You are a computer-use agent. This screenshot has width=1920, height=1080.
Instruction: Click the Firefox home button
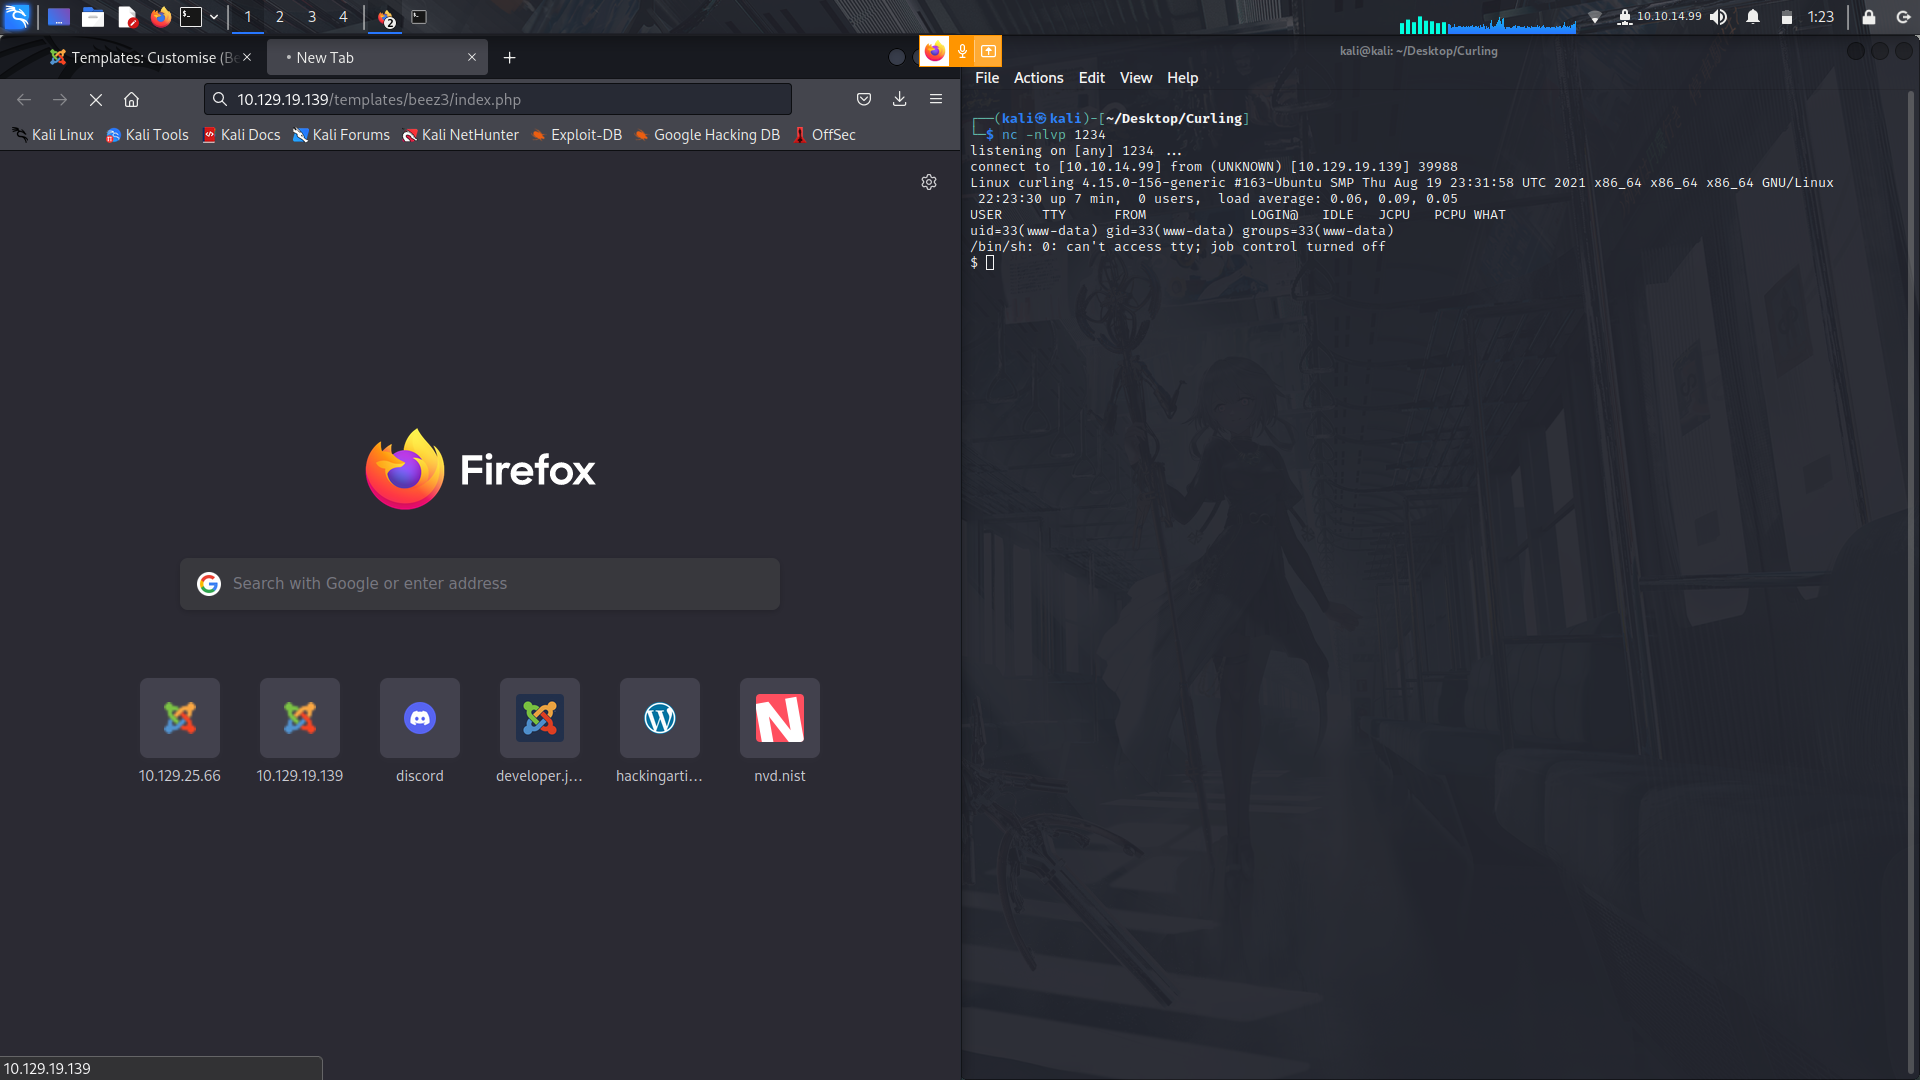point(131,99)
